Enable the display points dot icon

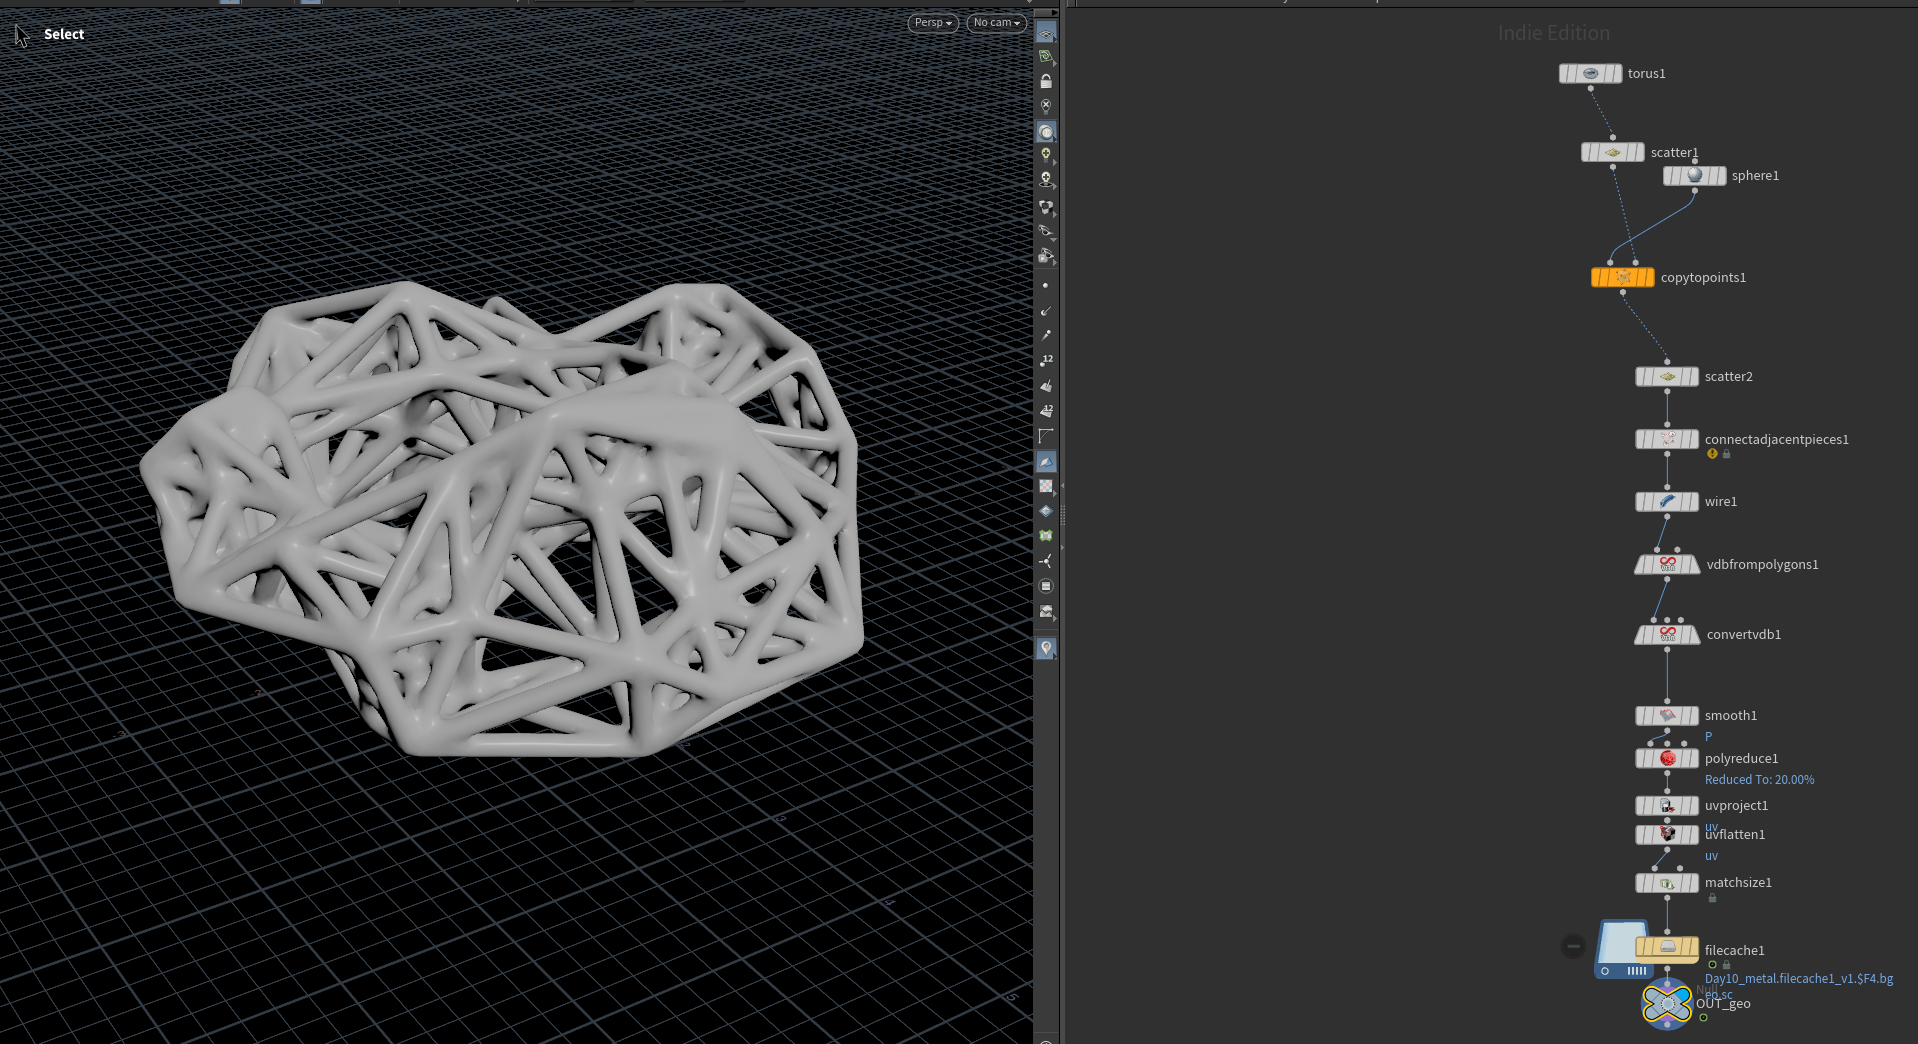pos(1045,286)
